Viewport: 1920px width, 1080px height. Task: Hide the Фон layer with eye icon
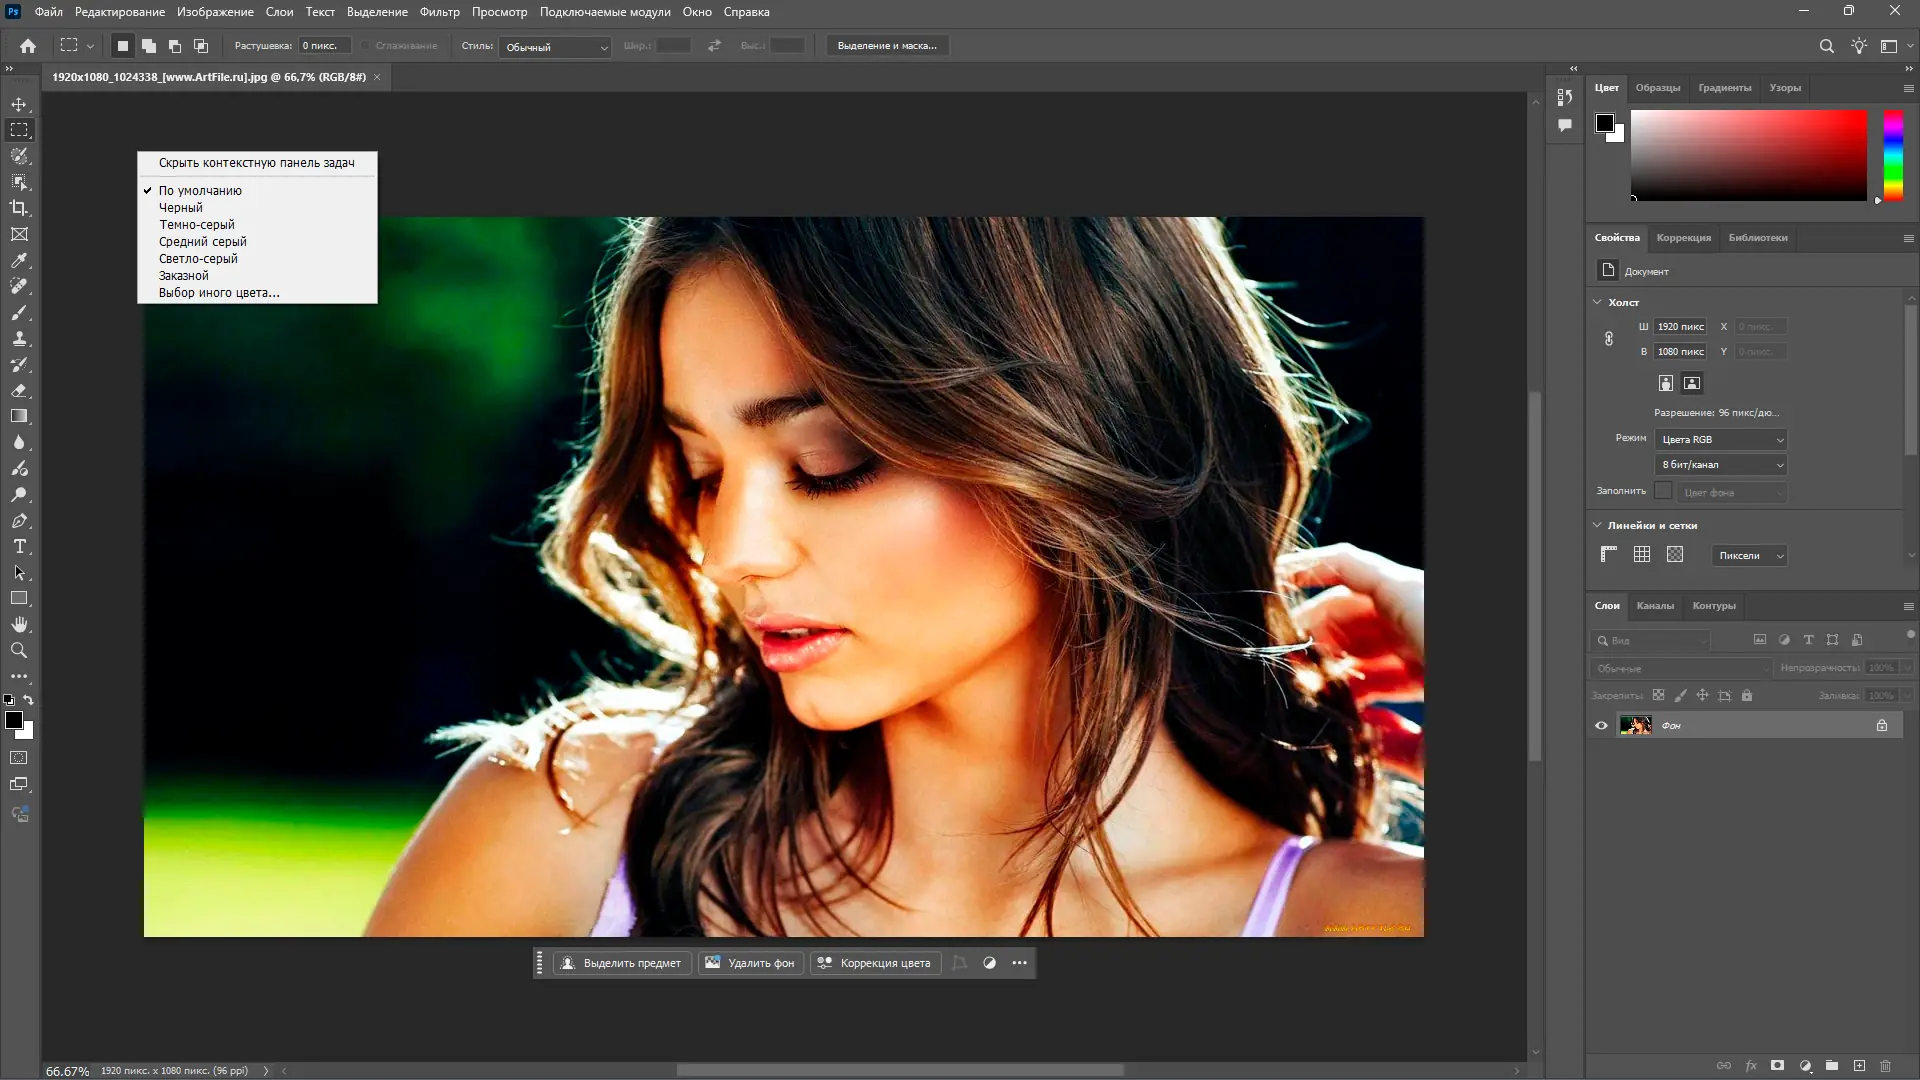(1601, 725)
